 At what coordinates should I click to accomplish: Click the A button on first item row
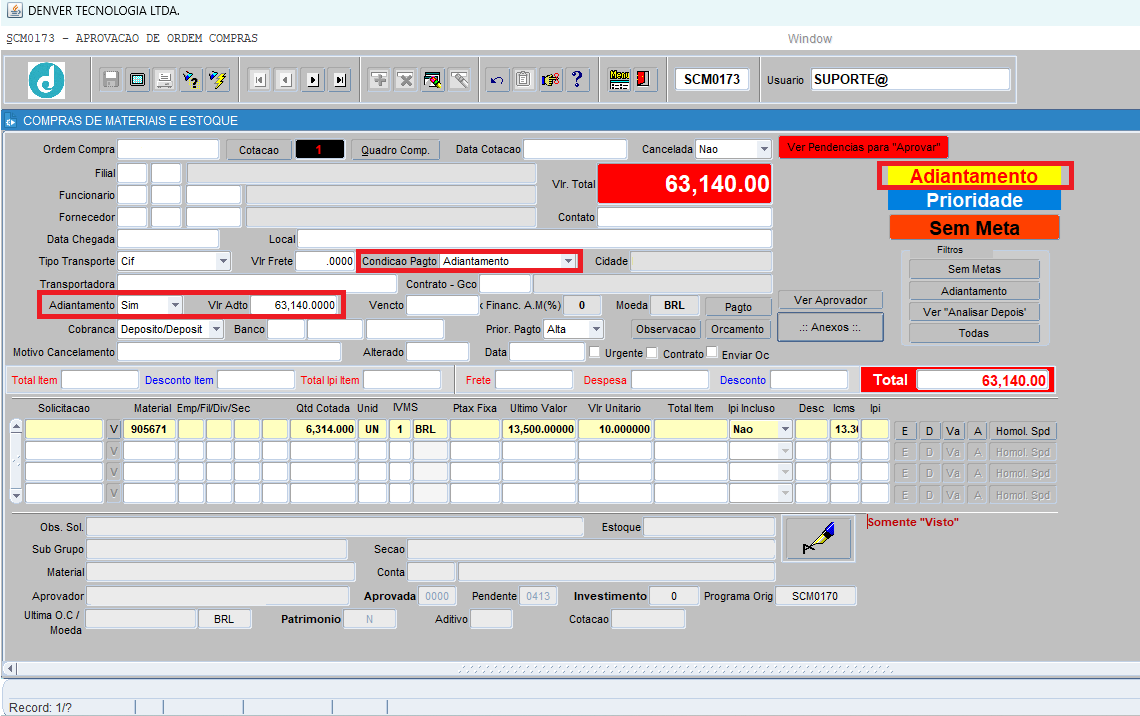[978, 431]
